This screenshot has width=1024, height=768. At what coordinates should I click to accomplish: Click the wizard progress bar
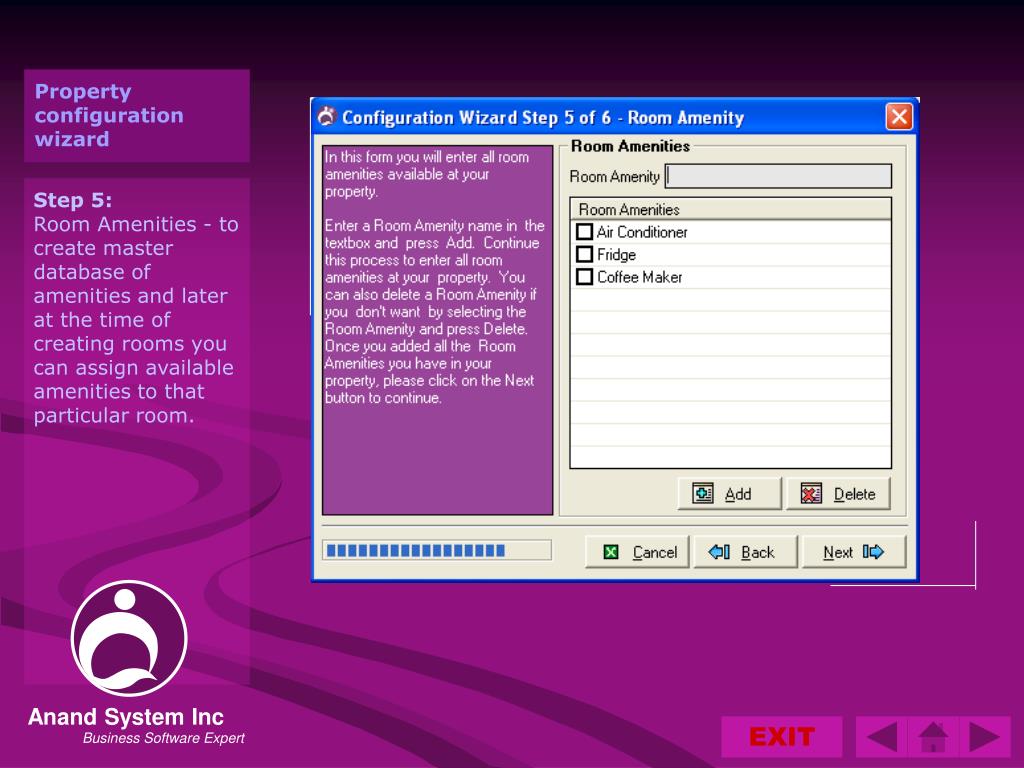coord(437,551)
